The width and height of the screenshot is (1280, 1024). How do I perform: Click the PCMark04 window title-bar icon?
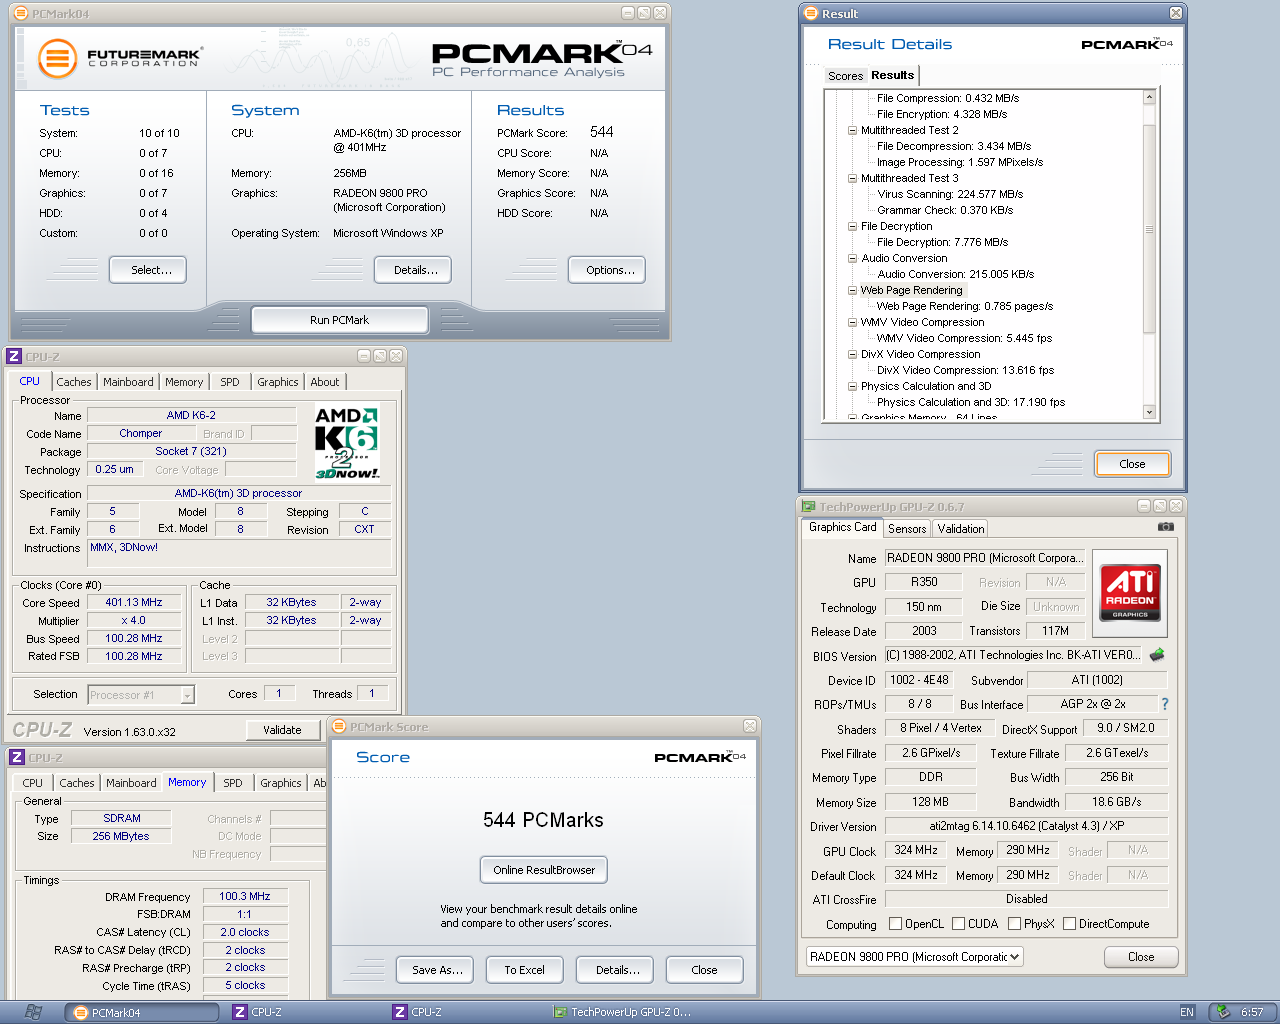click(21, 14)
